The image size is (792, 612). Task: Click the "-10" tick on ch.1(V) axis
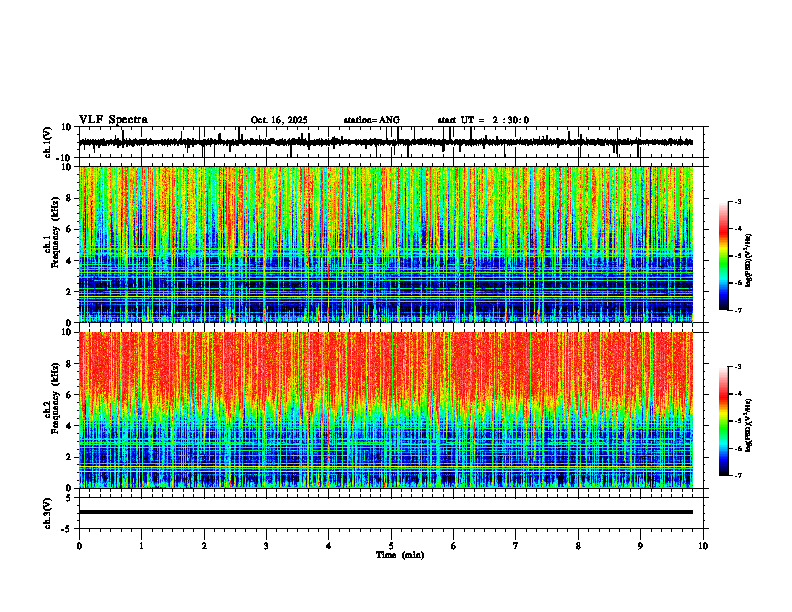click(x=65, y=158)
